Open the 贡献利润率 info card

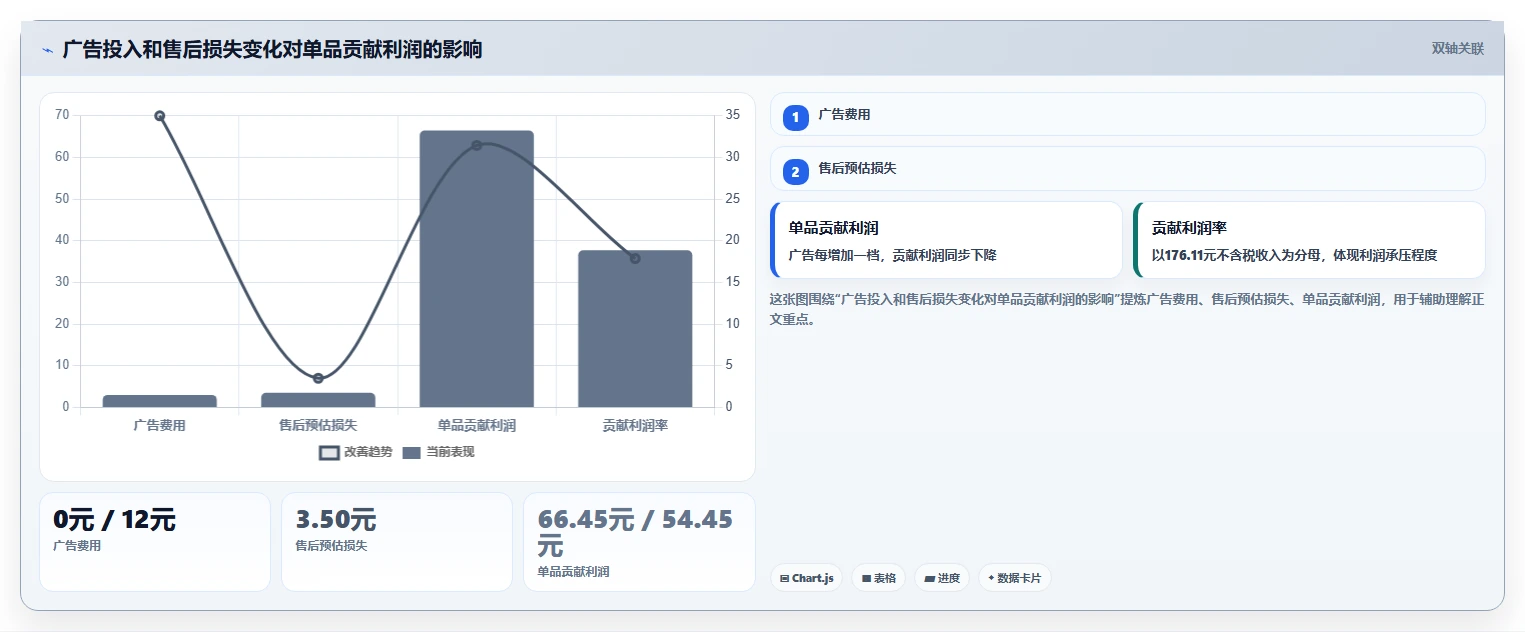coord(1309,240)
